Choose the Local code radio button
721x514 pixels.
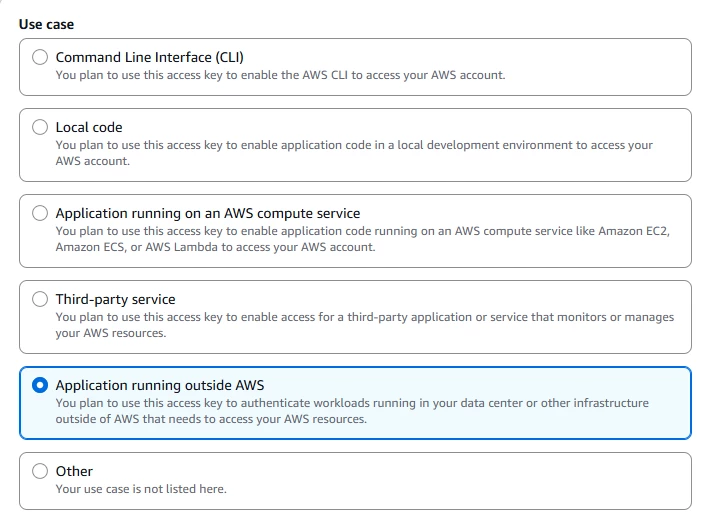point(40,127)
